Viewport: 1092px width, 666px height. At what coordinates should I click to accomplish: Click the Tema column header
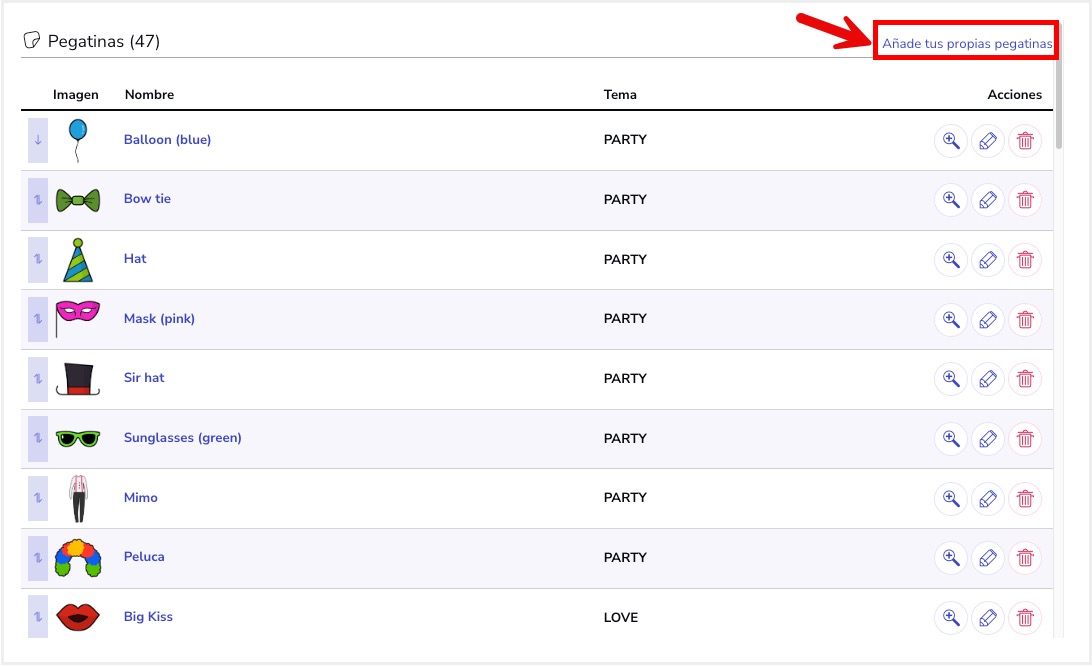point(620,95)
